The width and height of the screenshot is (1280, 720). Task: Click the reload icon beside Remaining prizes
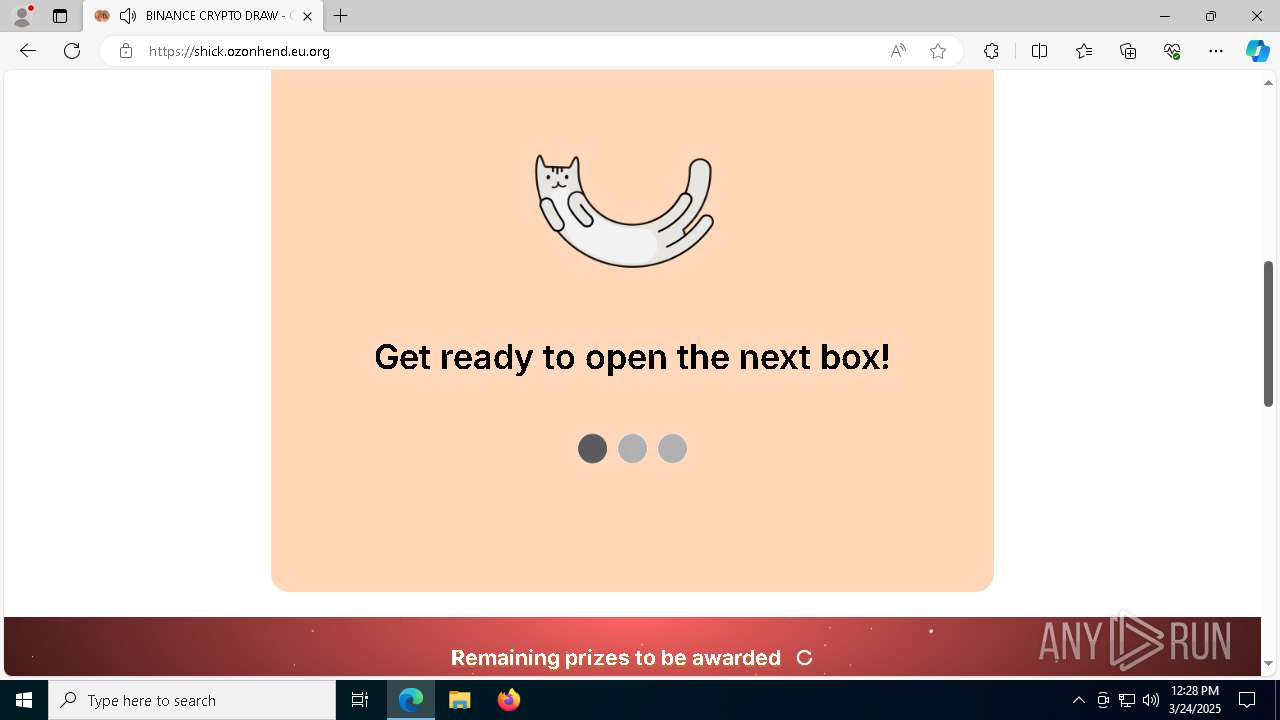pos(804,658)
